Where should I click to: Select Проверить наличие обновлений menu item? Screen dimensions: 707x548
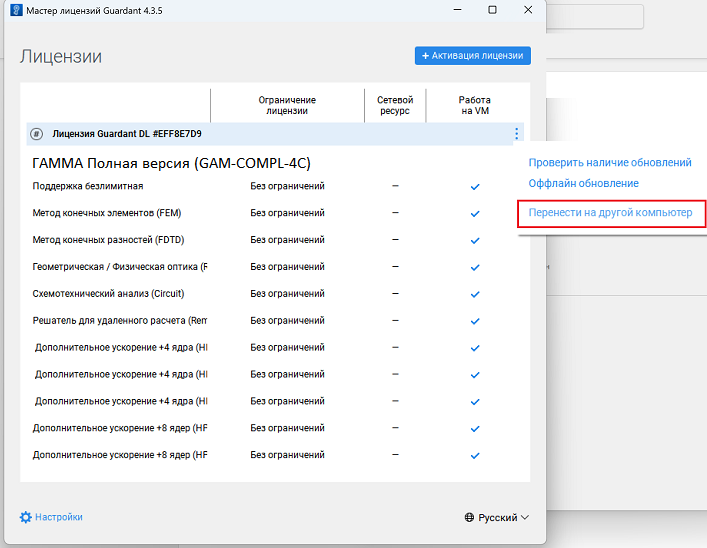pyautogui.click(x=610, y=162)
